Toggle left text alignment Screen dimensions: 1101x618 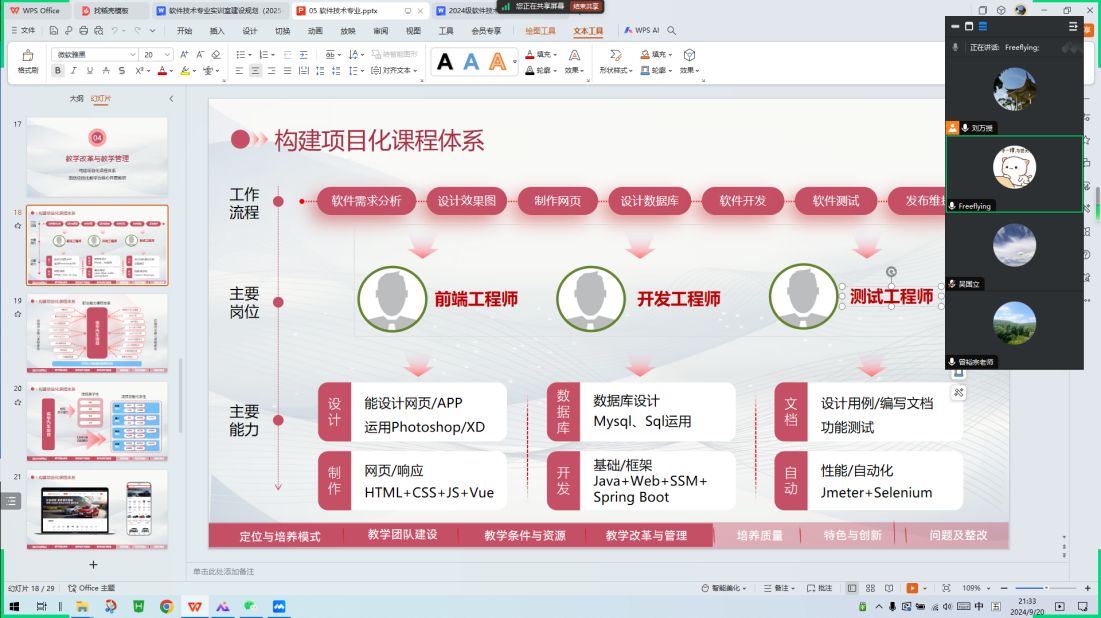tap(239, 70)
